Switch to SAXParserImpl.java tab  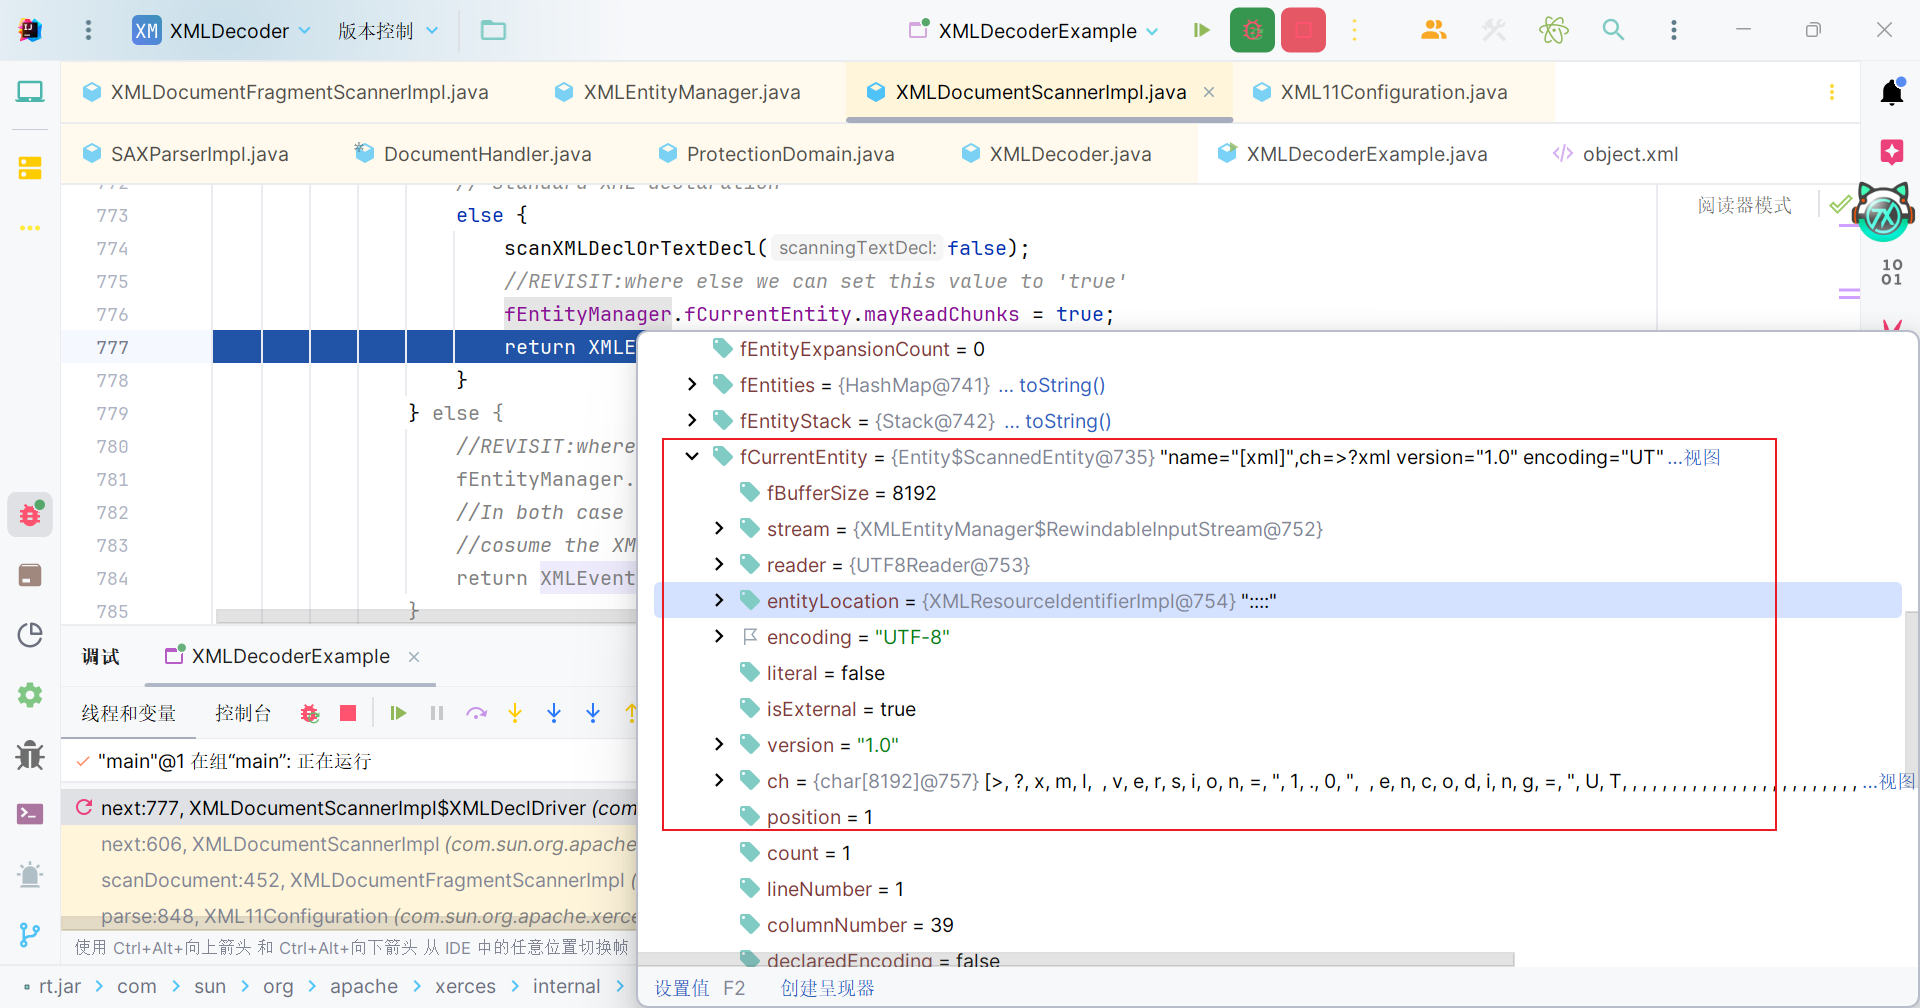(x=187, y=154)
